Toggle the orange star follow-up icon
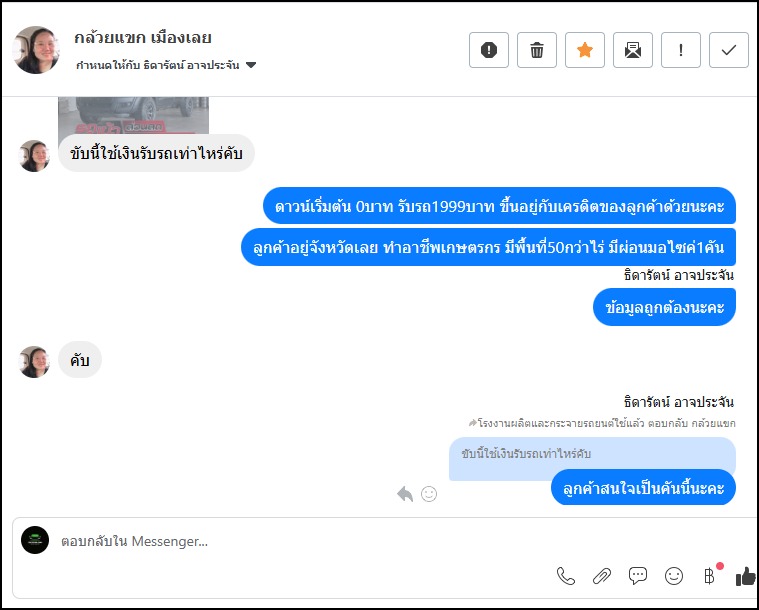This screenshot has width=759, height=610. (585, 50)
